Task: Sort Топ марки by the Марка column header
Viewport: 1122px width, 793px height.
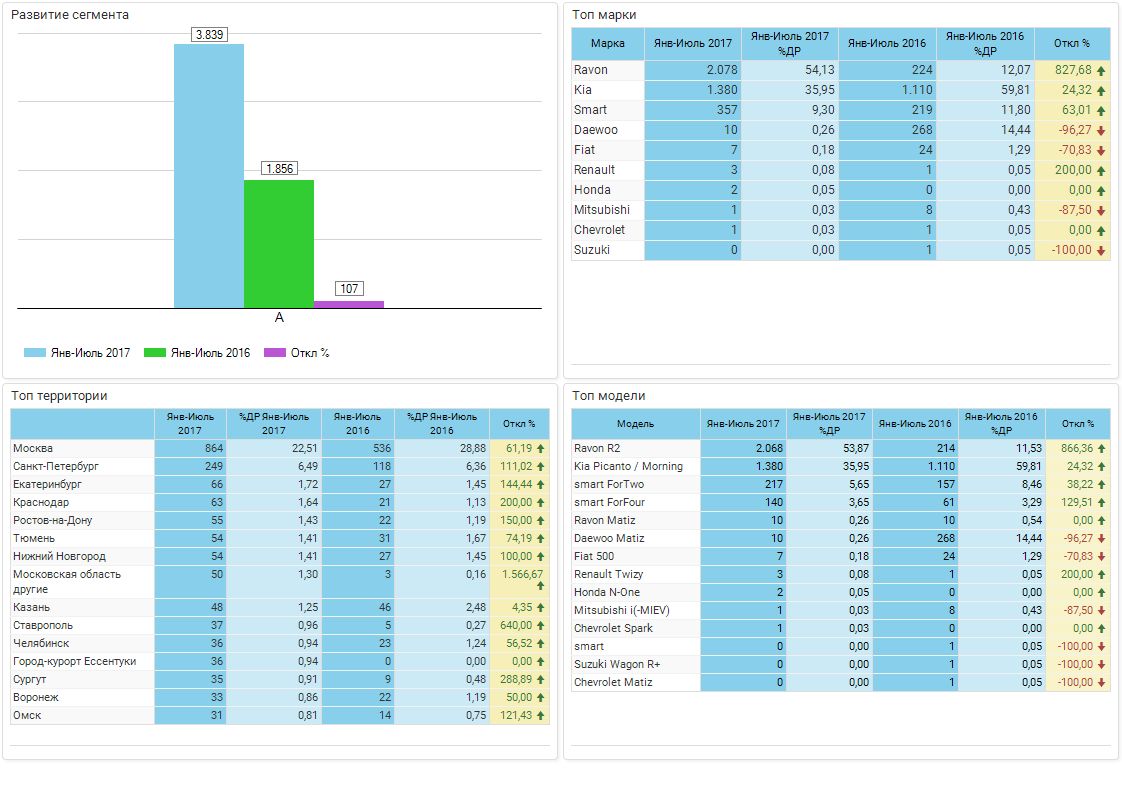Action: point(608,44)
